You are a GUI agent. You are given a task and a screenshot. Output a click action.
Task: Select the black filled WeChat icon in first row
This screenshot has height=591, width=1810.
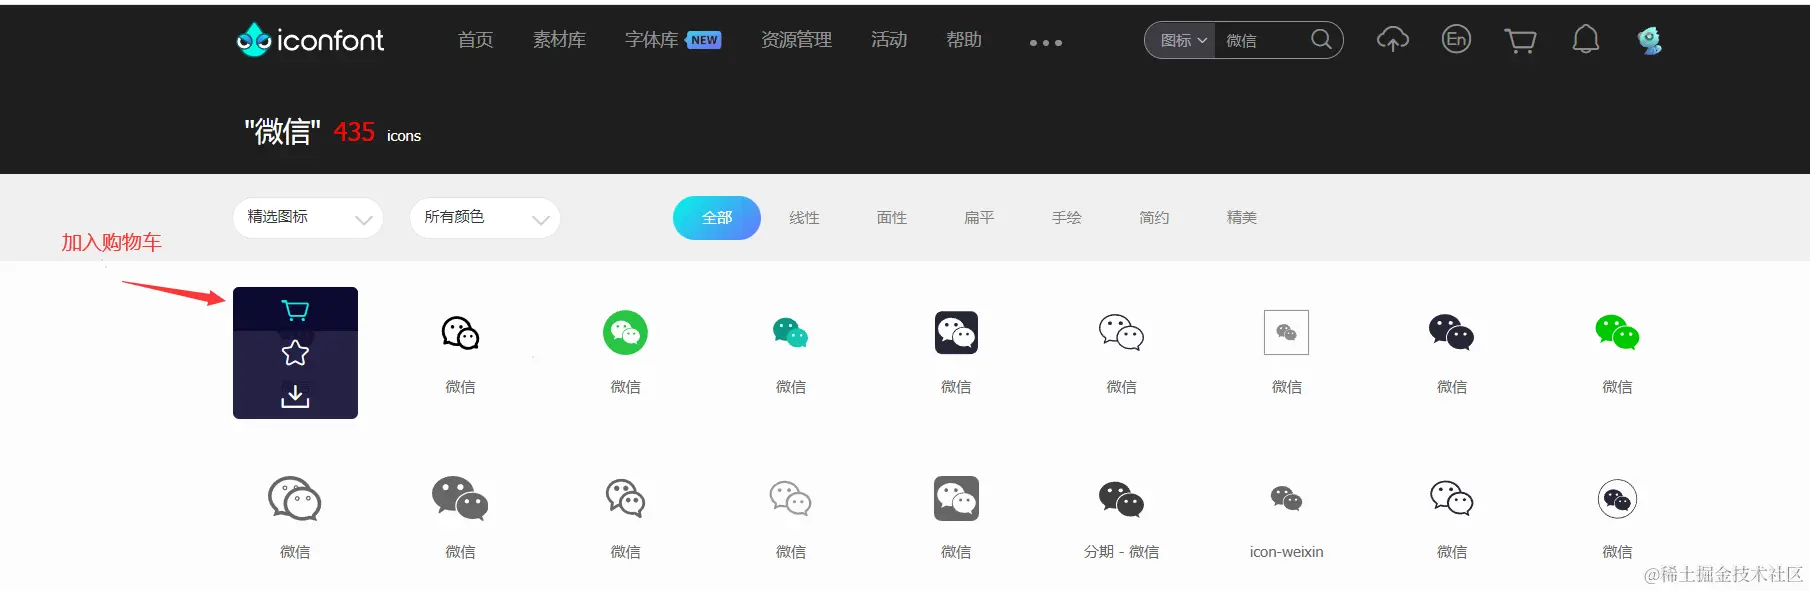pyautogui.click(x=1451, y=332)
